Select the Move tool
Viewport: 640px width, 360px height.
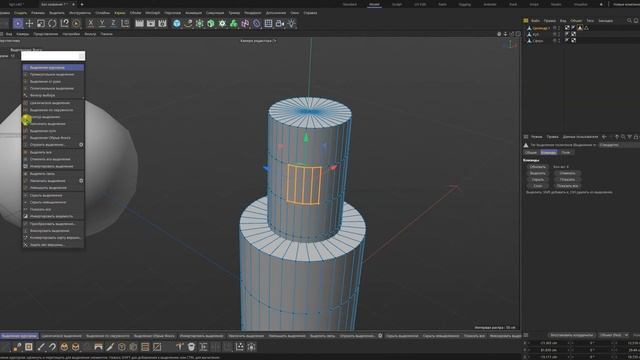pos(29,24)
